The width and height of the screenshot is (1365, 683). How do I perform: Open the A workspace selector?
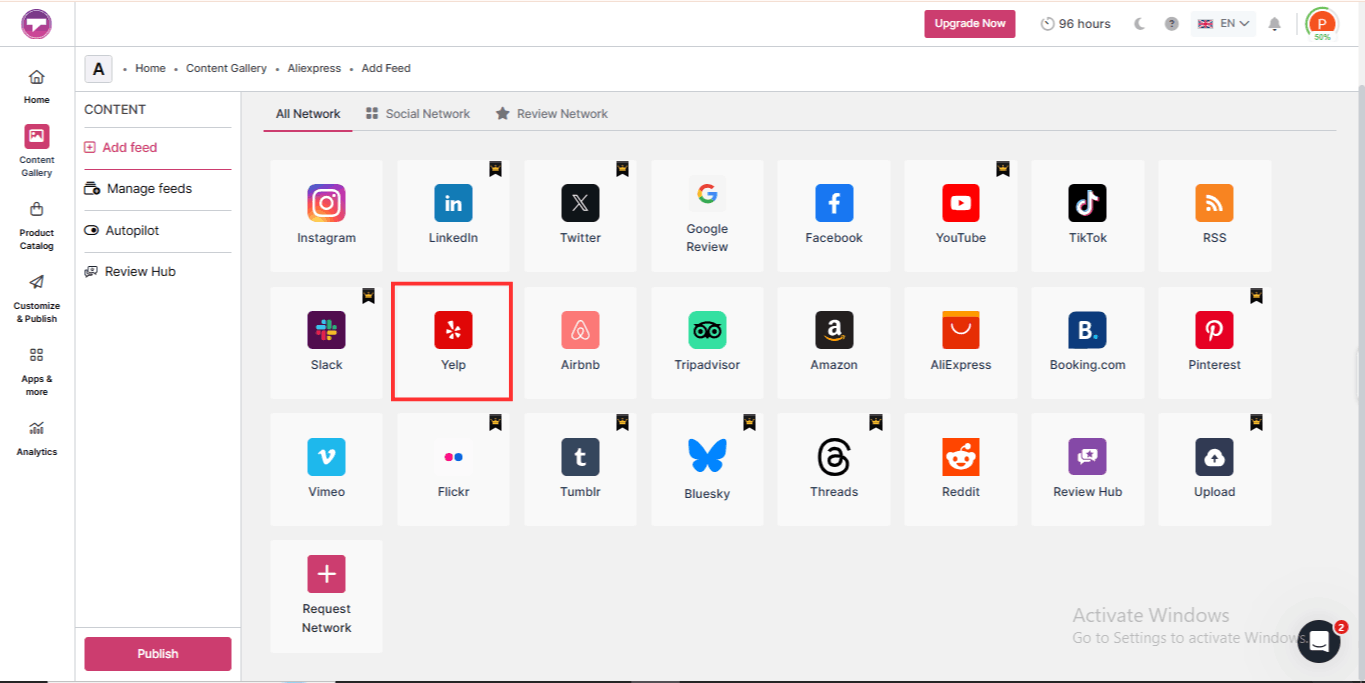[98, 69]
